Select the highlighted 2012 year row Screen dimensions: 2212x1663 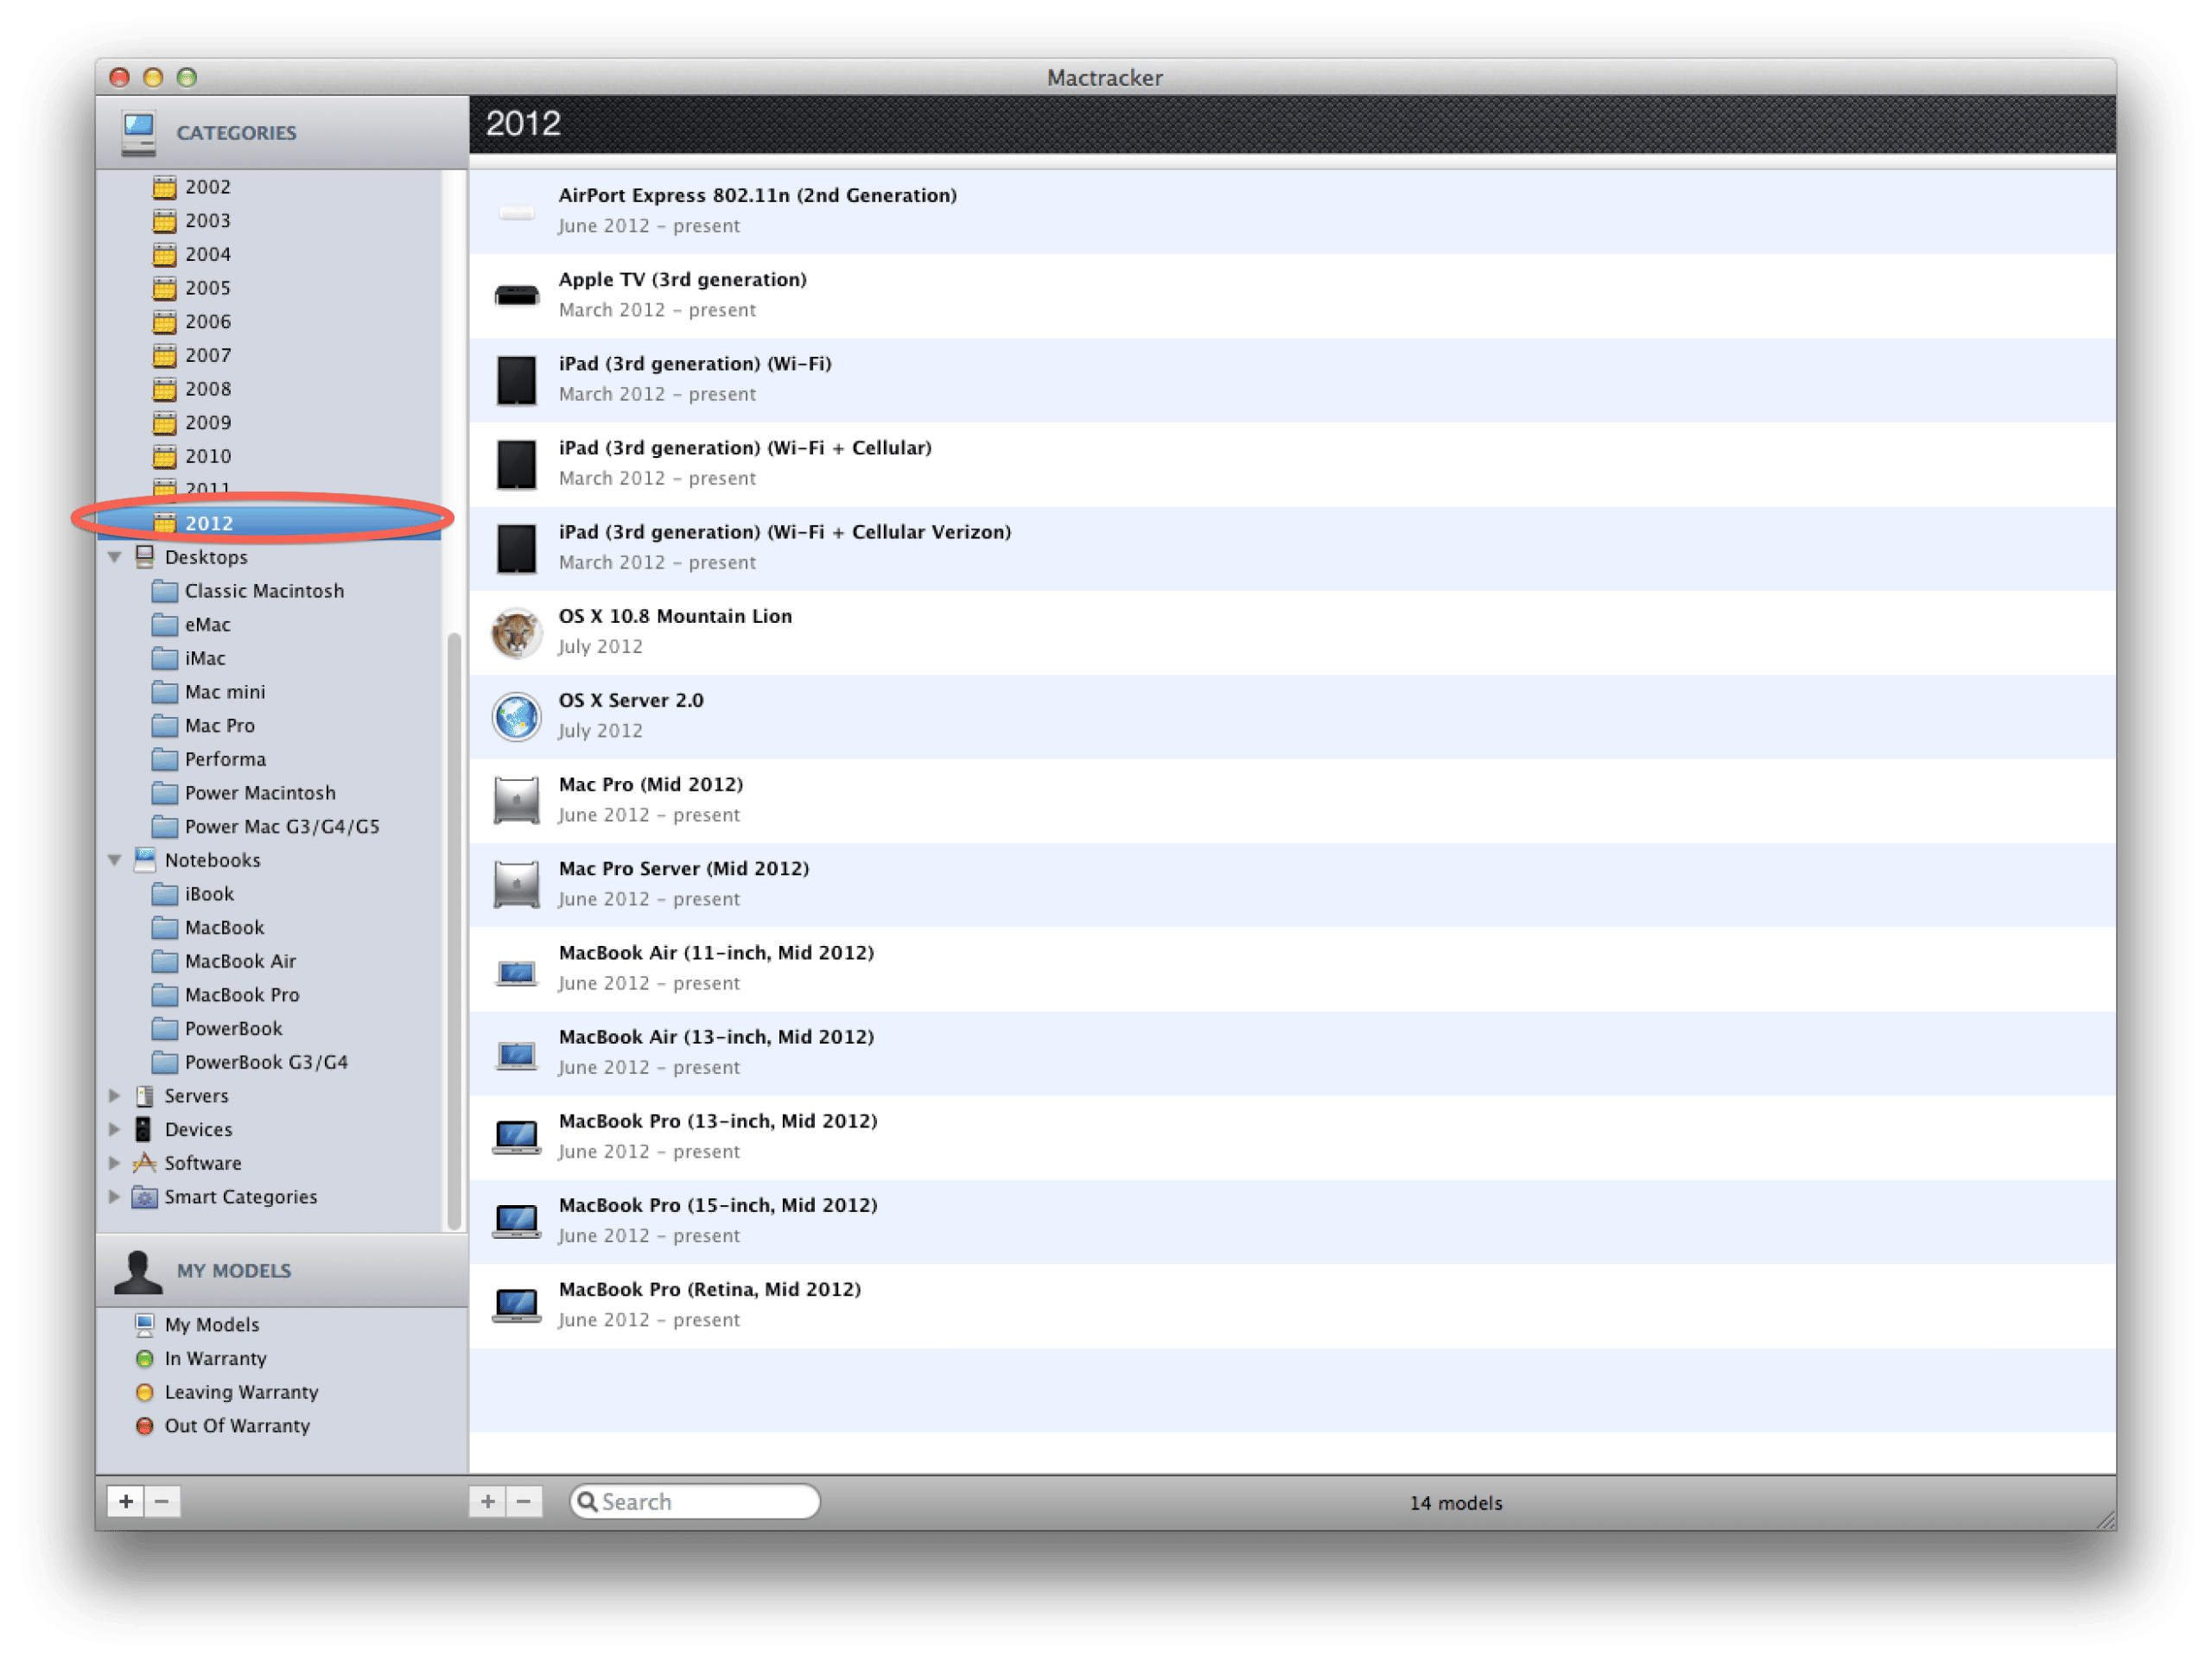click(x=270, y=523)
